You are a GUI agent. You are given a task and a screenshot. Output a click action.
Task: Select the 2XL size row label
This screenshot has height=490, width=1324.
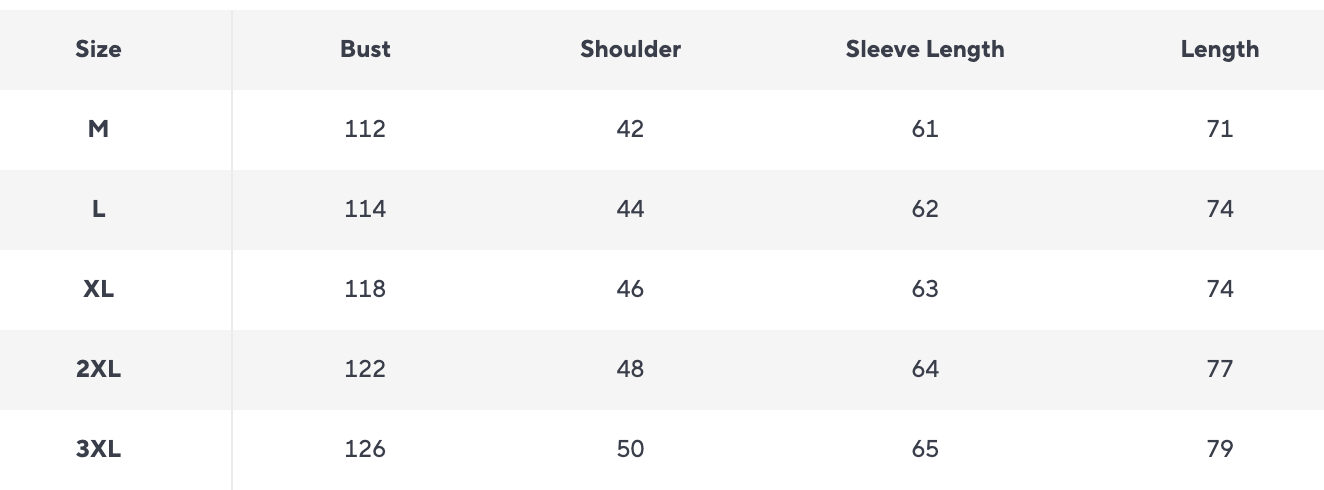98,369
